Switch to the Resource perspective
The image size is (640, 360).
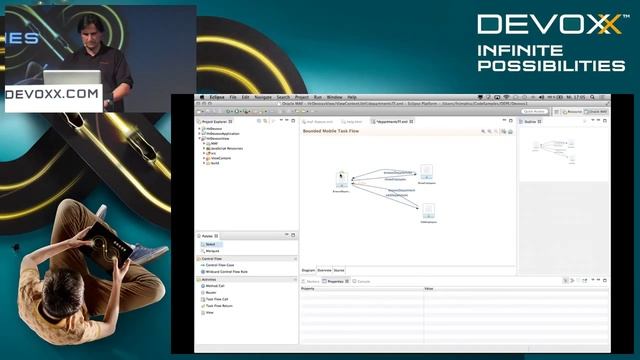572,111
